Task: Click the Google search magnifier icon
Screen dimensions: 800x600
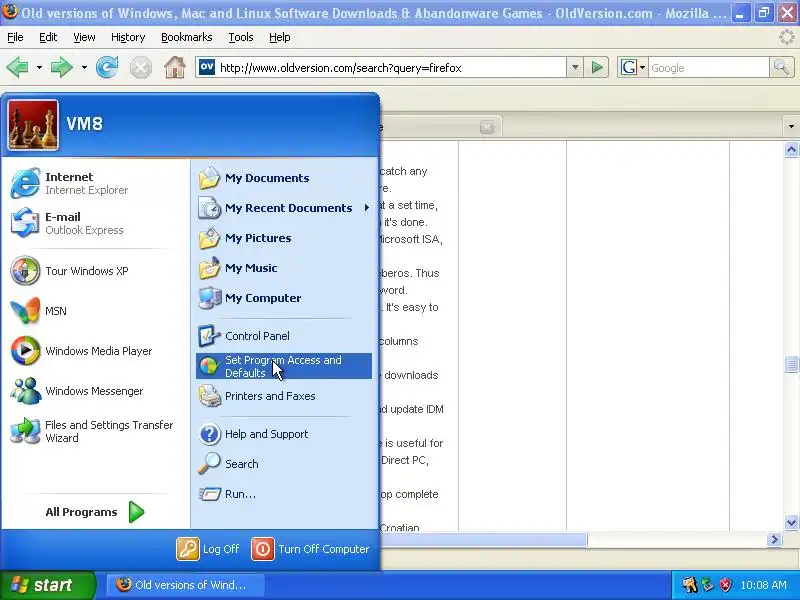Action: coord(781,67)
